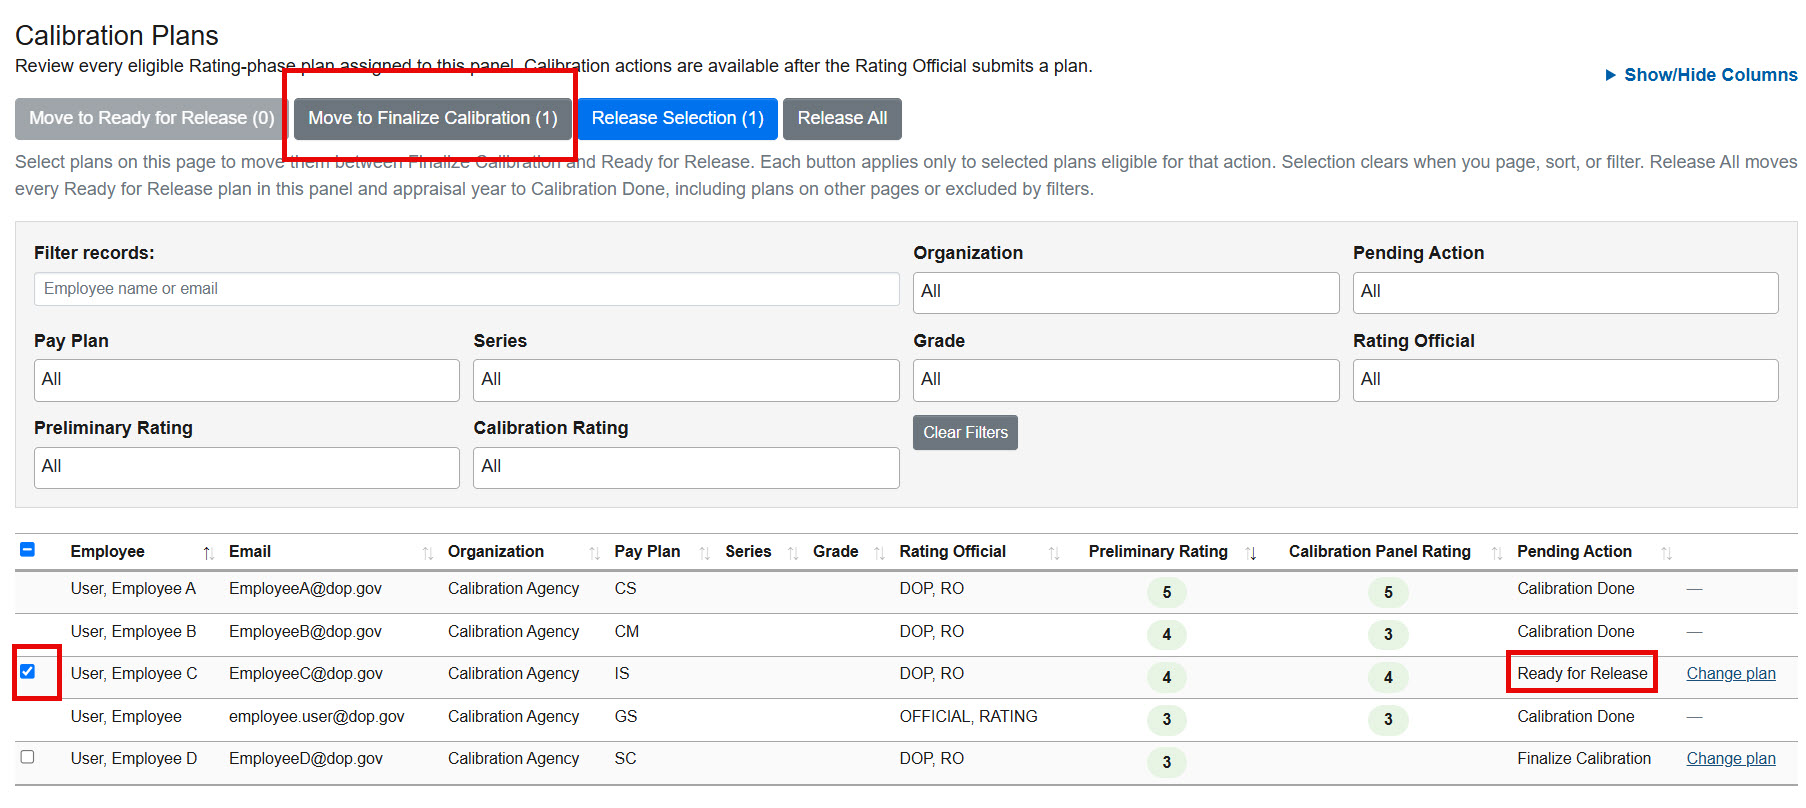Open the Calibration Rating filter dropdown
The width and height of the screenshot is (1806, 808).
pos(686,467)
